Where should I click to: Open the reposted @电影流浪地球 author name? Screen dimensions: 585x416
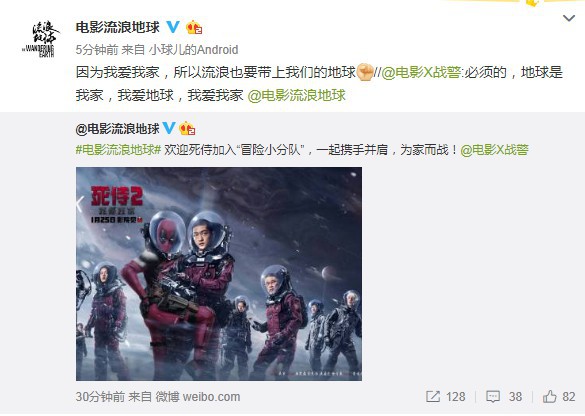[x=118, y=129]
